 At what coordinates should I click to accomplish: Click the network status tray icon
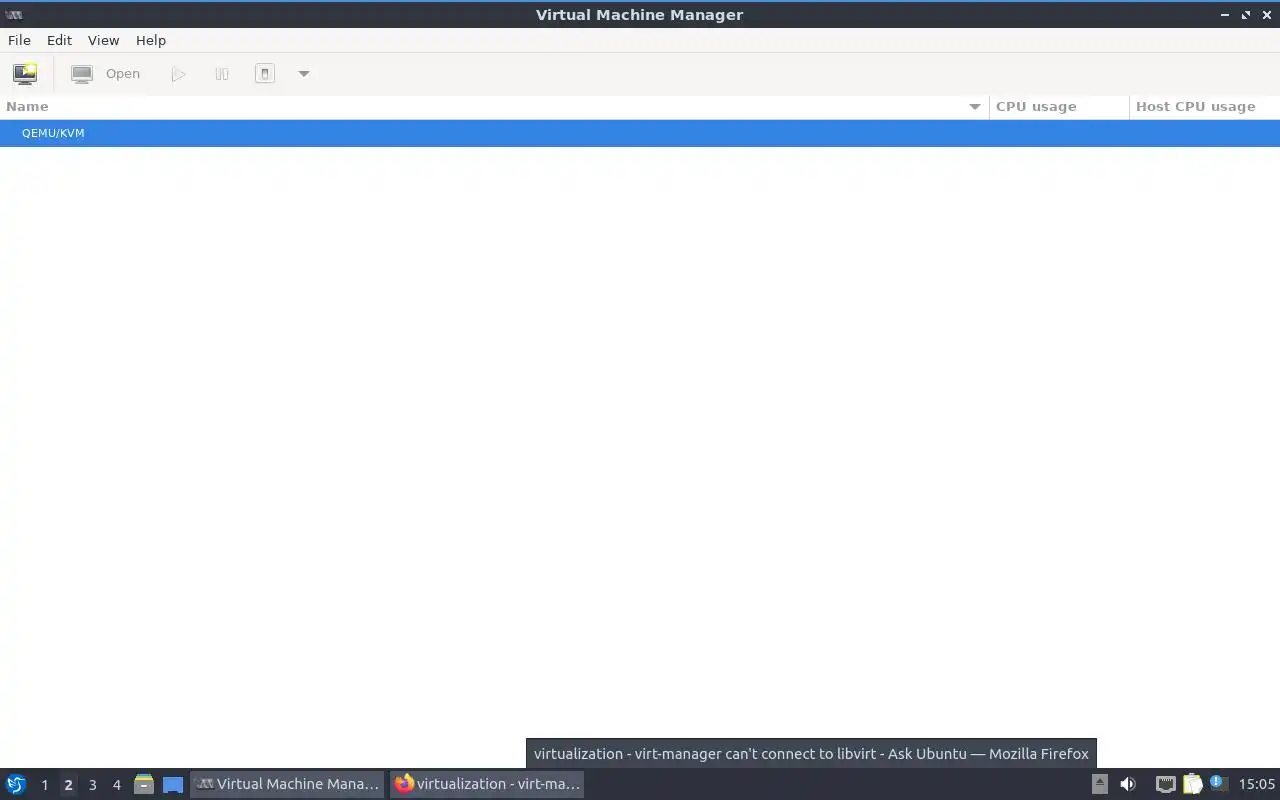coord(1165,784)
